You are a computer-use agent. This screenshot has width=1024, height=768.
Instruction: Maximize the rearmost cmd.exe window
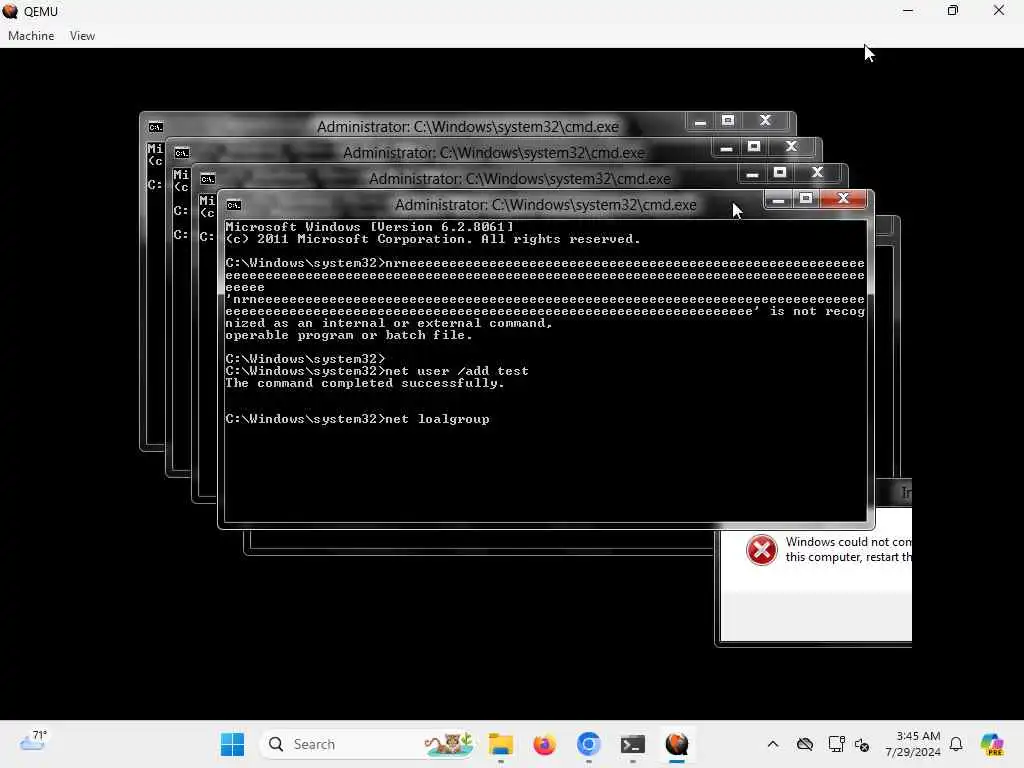coord(728,121)
